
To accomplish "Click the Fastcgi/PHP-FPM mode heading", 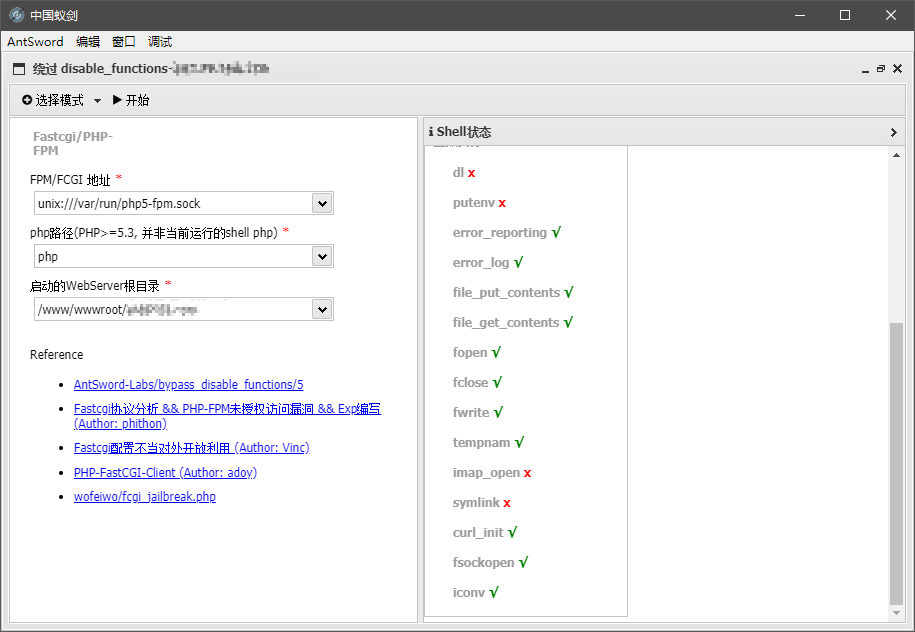I will [73, 144].
